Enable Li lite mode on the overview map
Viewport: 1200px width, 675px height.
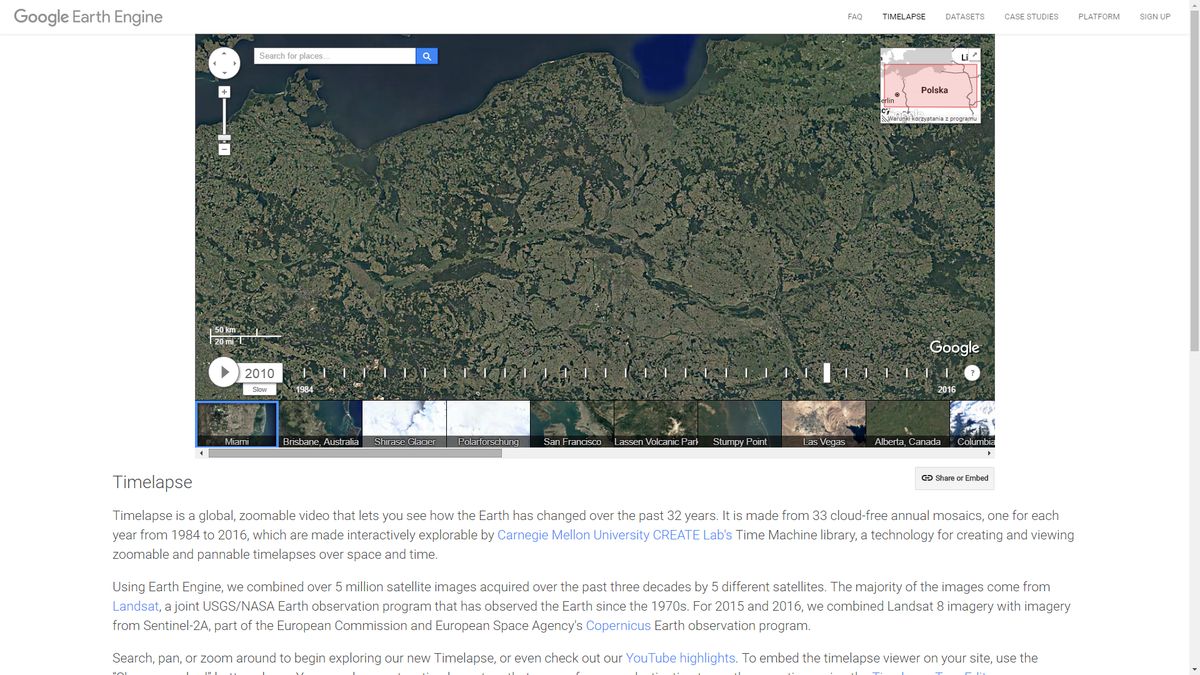(x=964, y=56)
